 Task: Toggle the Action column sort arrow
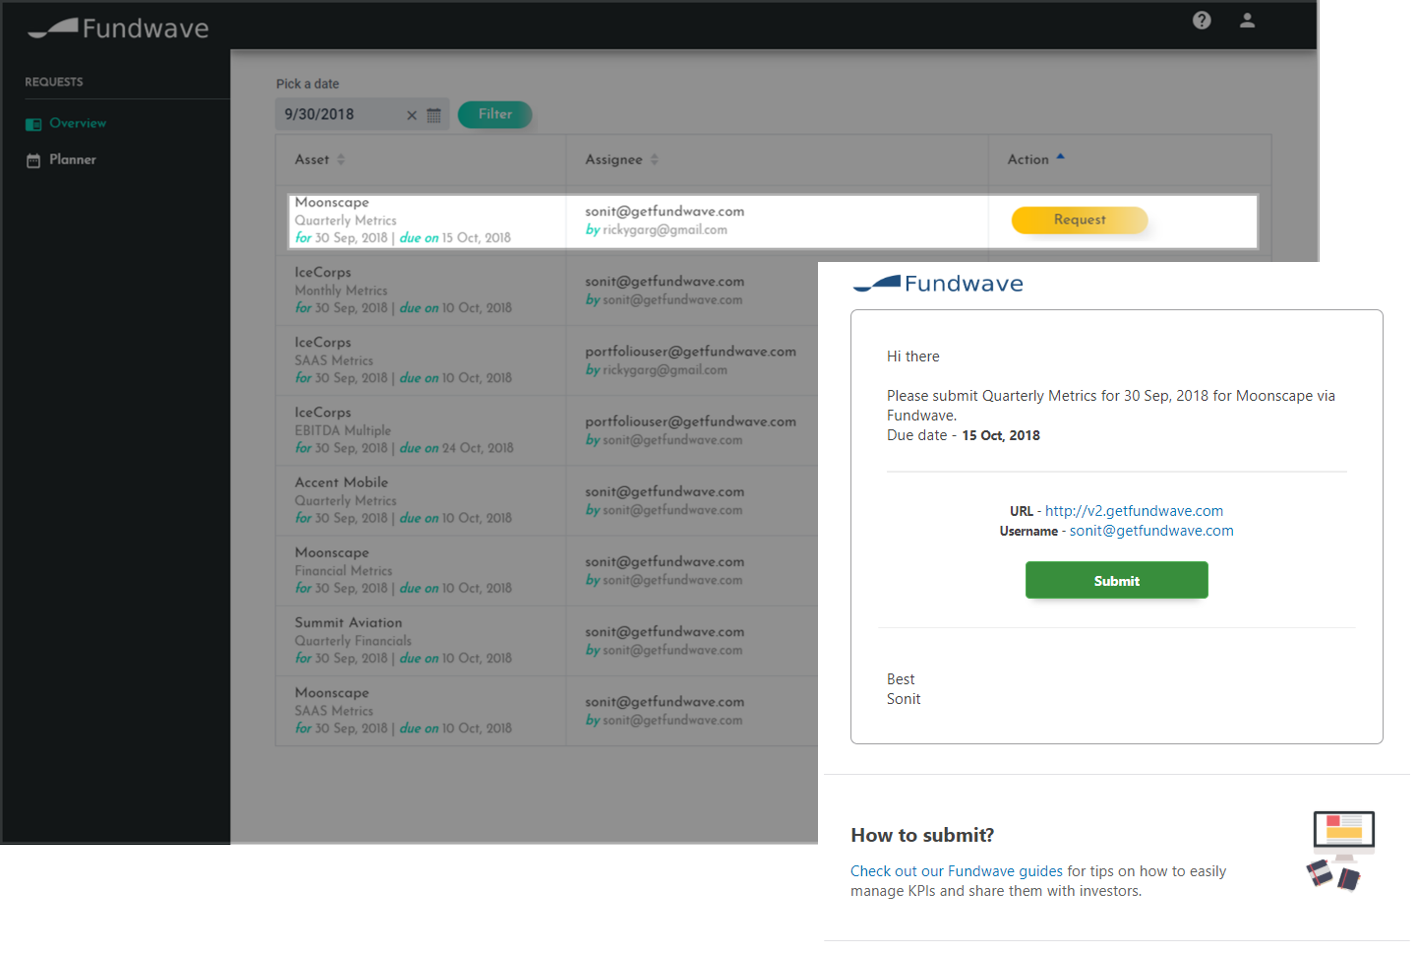(x=1061, y=157)
